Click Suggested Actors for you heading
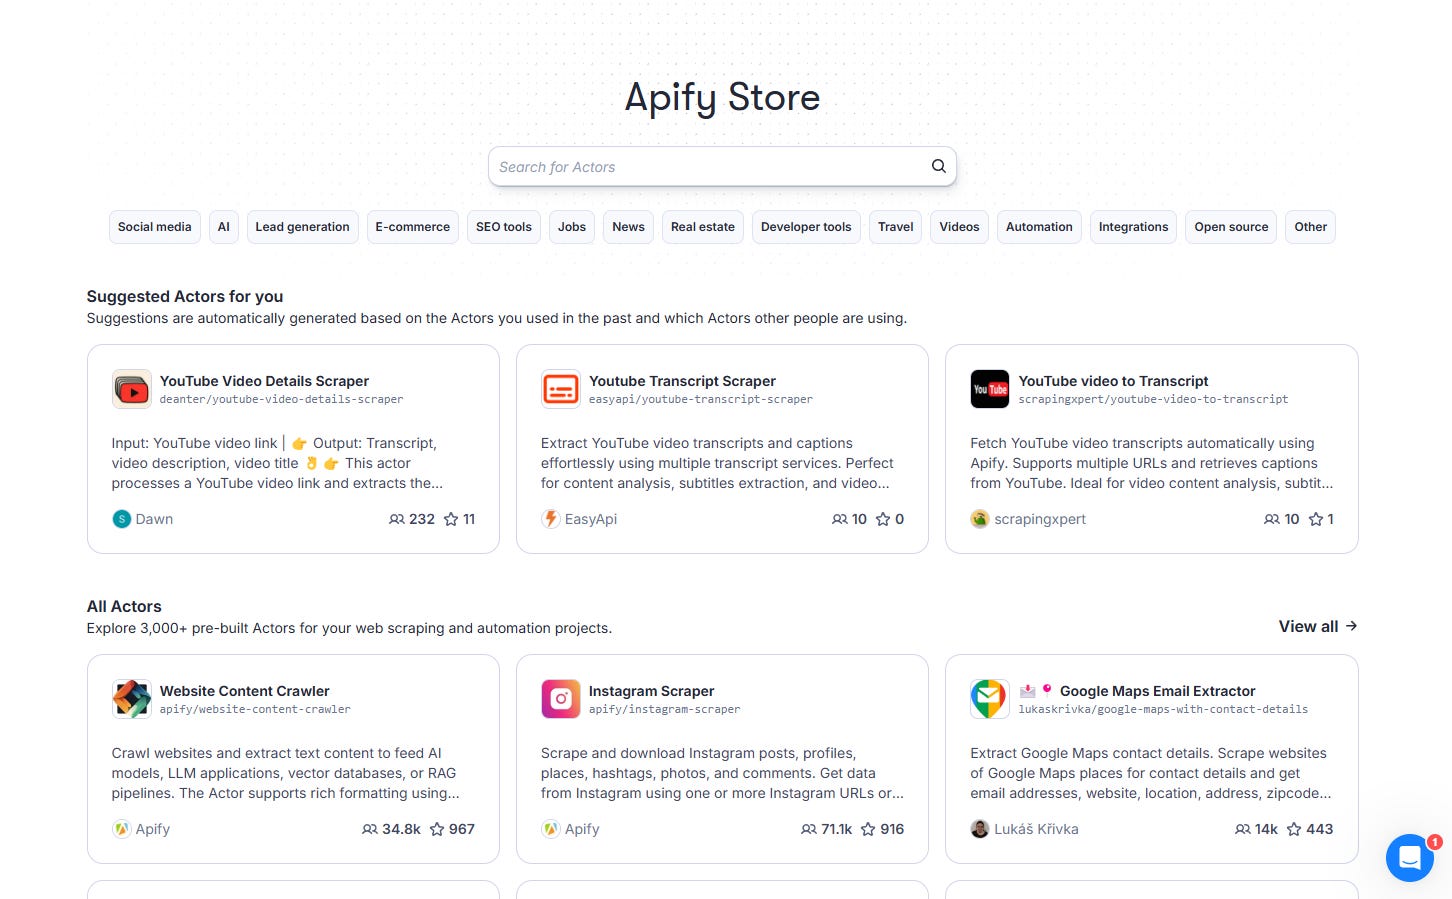This screenshot has width=1452, height=899. point(185,296)
